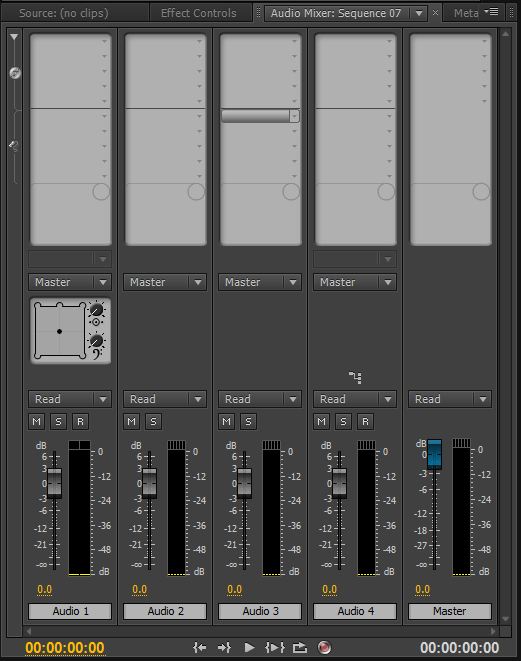This screenshot has width=521, height=661.
Task: Go to In point transport button
Action: click(200, 647)
